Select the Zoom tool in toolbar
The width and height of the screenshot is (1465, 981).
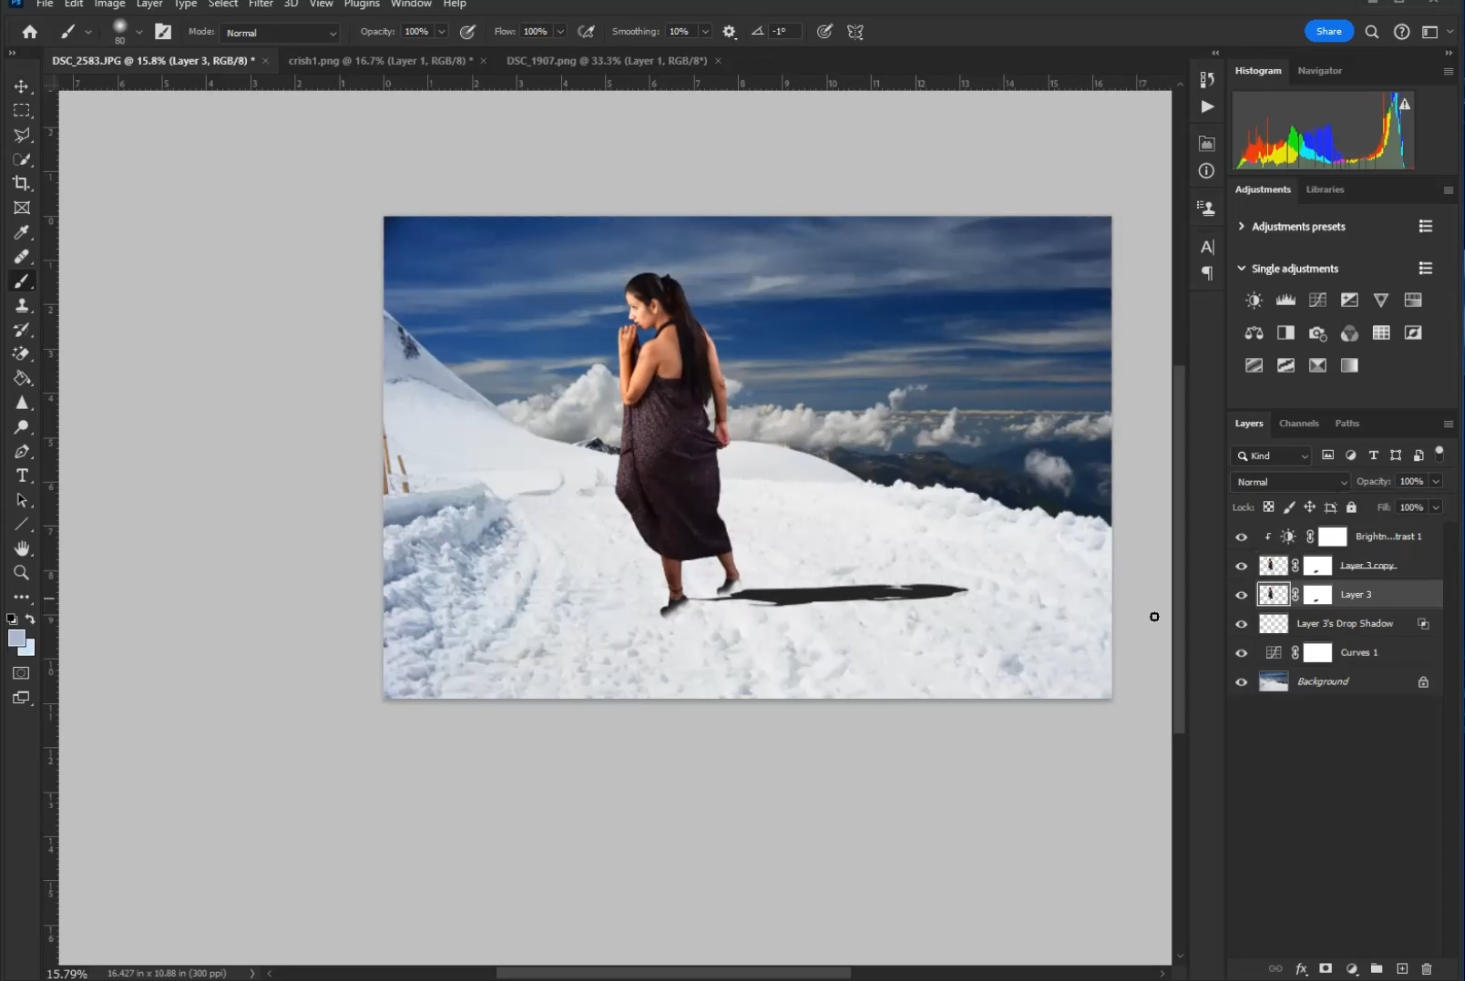(21, 573)
